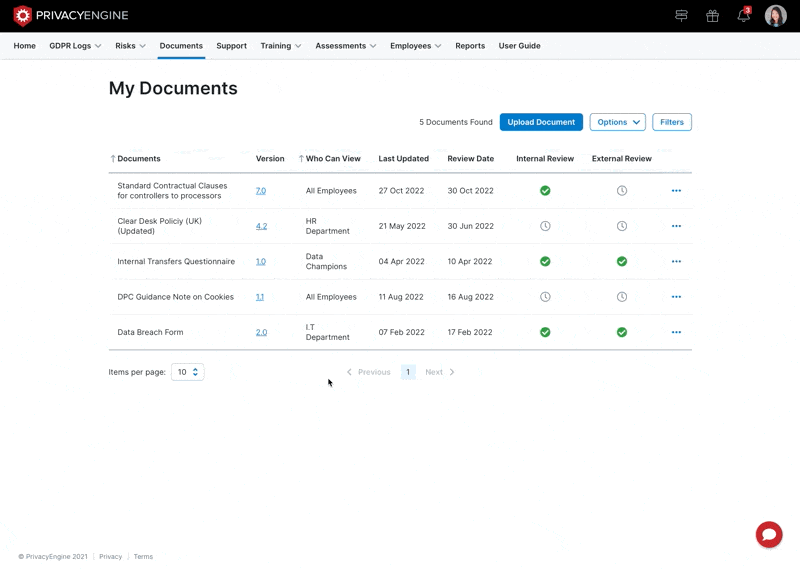Click 'Data Breach Form' document name
Viewport: 800px width, 569px height.
[x=150, y=332]
